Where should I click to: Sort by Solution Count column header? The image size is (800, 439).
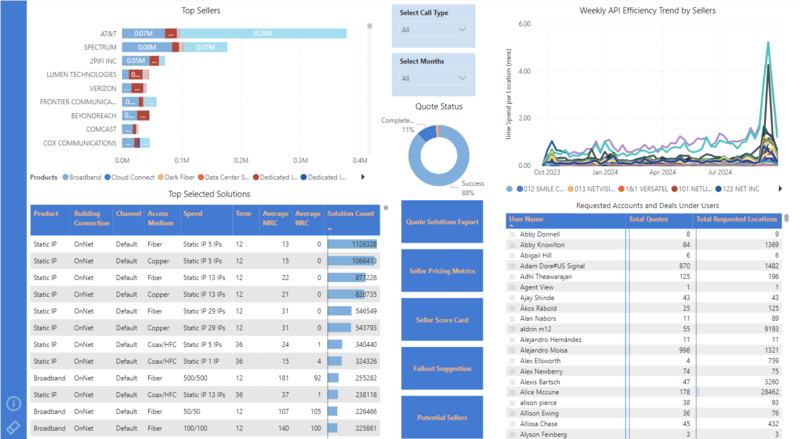(x=351, y=213)
